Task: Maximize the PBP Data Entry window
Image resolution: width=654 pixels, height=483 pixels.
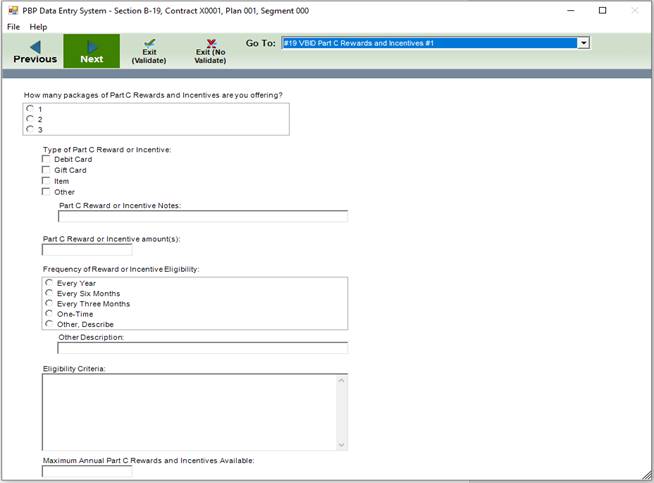Action: [602, 10]
